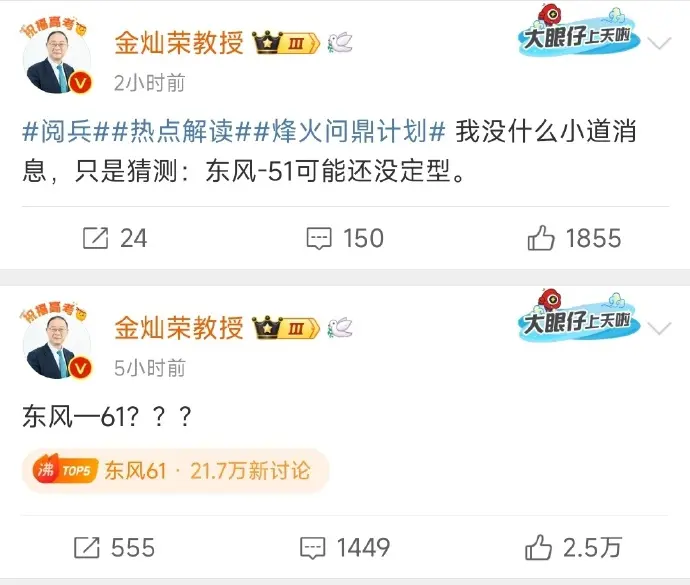The image size is (690, 585).
Task: Tap repost icon showing 555
Action: 87,548
